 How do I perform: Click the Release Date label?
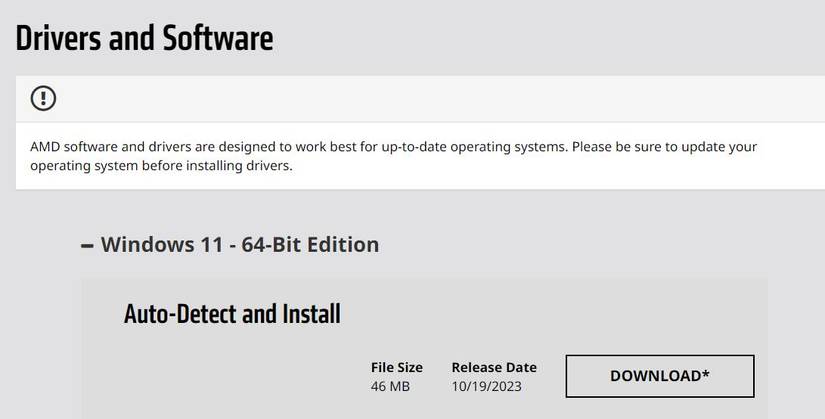(494, 367)
